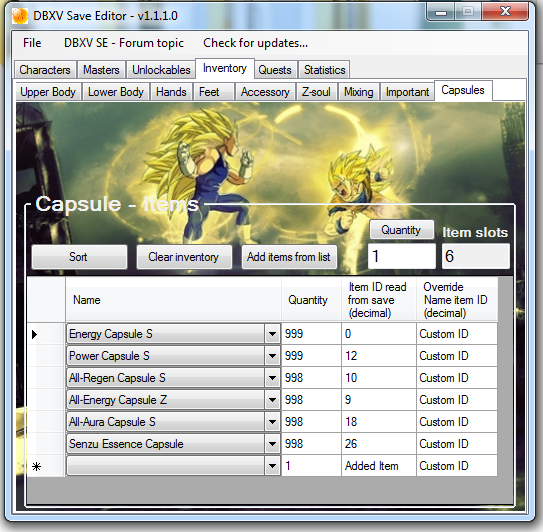Click Custom ID cell in Energy Capsule S row
Screen dimensions: 543x532
457,334
